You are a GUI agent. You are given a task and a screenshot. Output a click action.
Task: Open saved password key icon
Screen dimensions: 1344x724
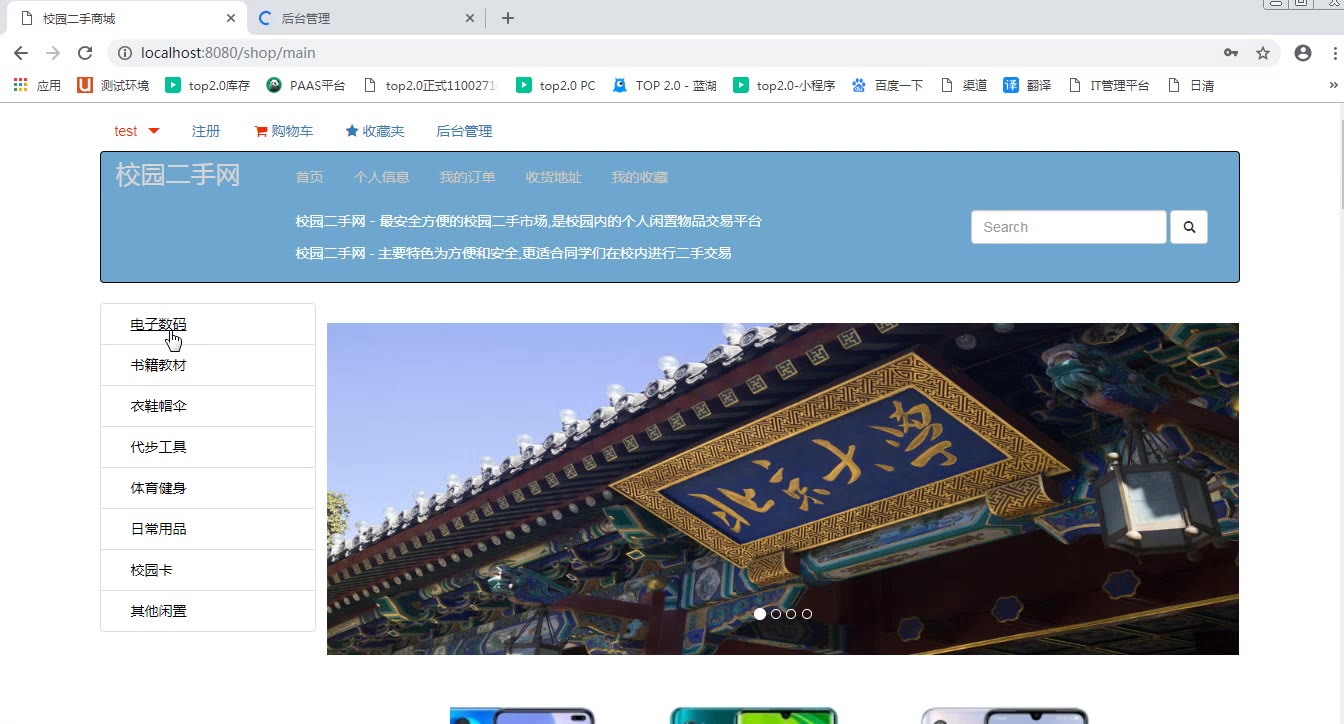(x=1231, y=53)
